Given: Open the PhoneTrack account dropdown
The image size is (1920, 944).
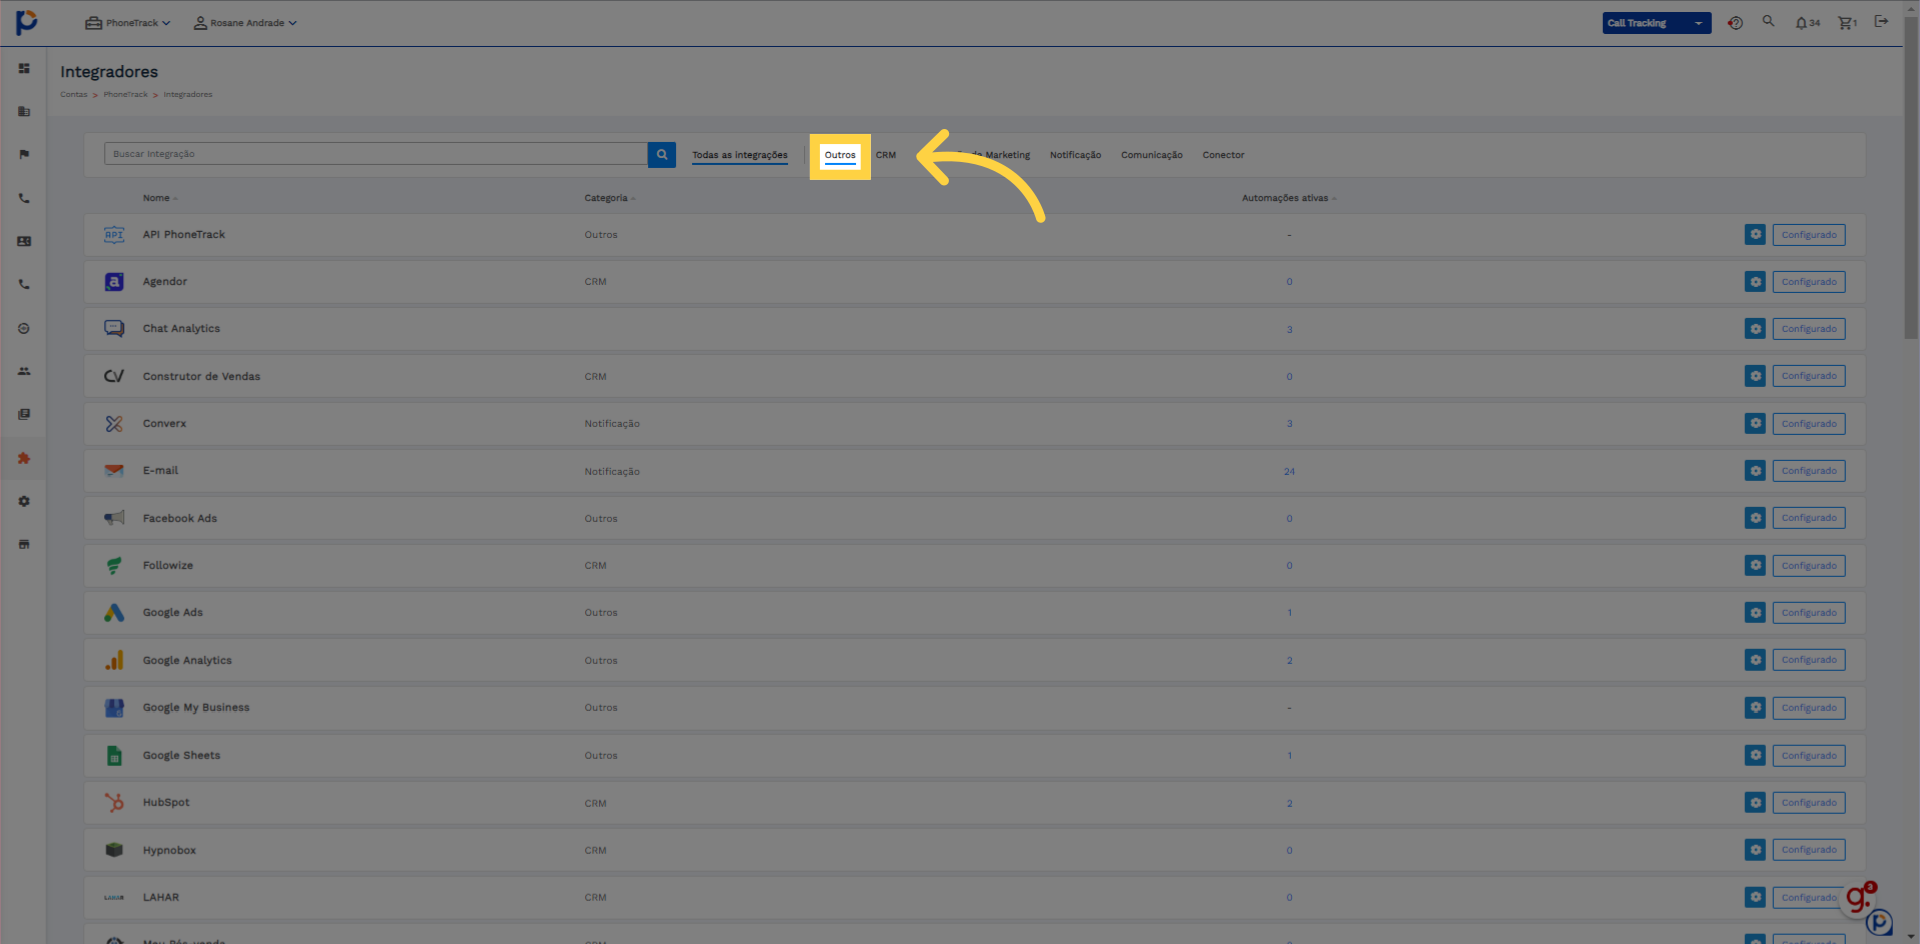Looking at the screenshot, I should pyautogui.click(x=128, y=23).
